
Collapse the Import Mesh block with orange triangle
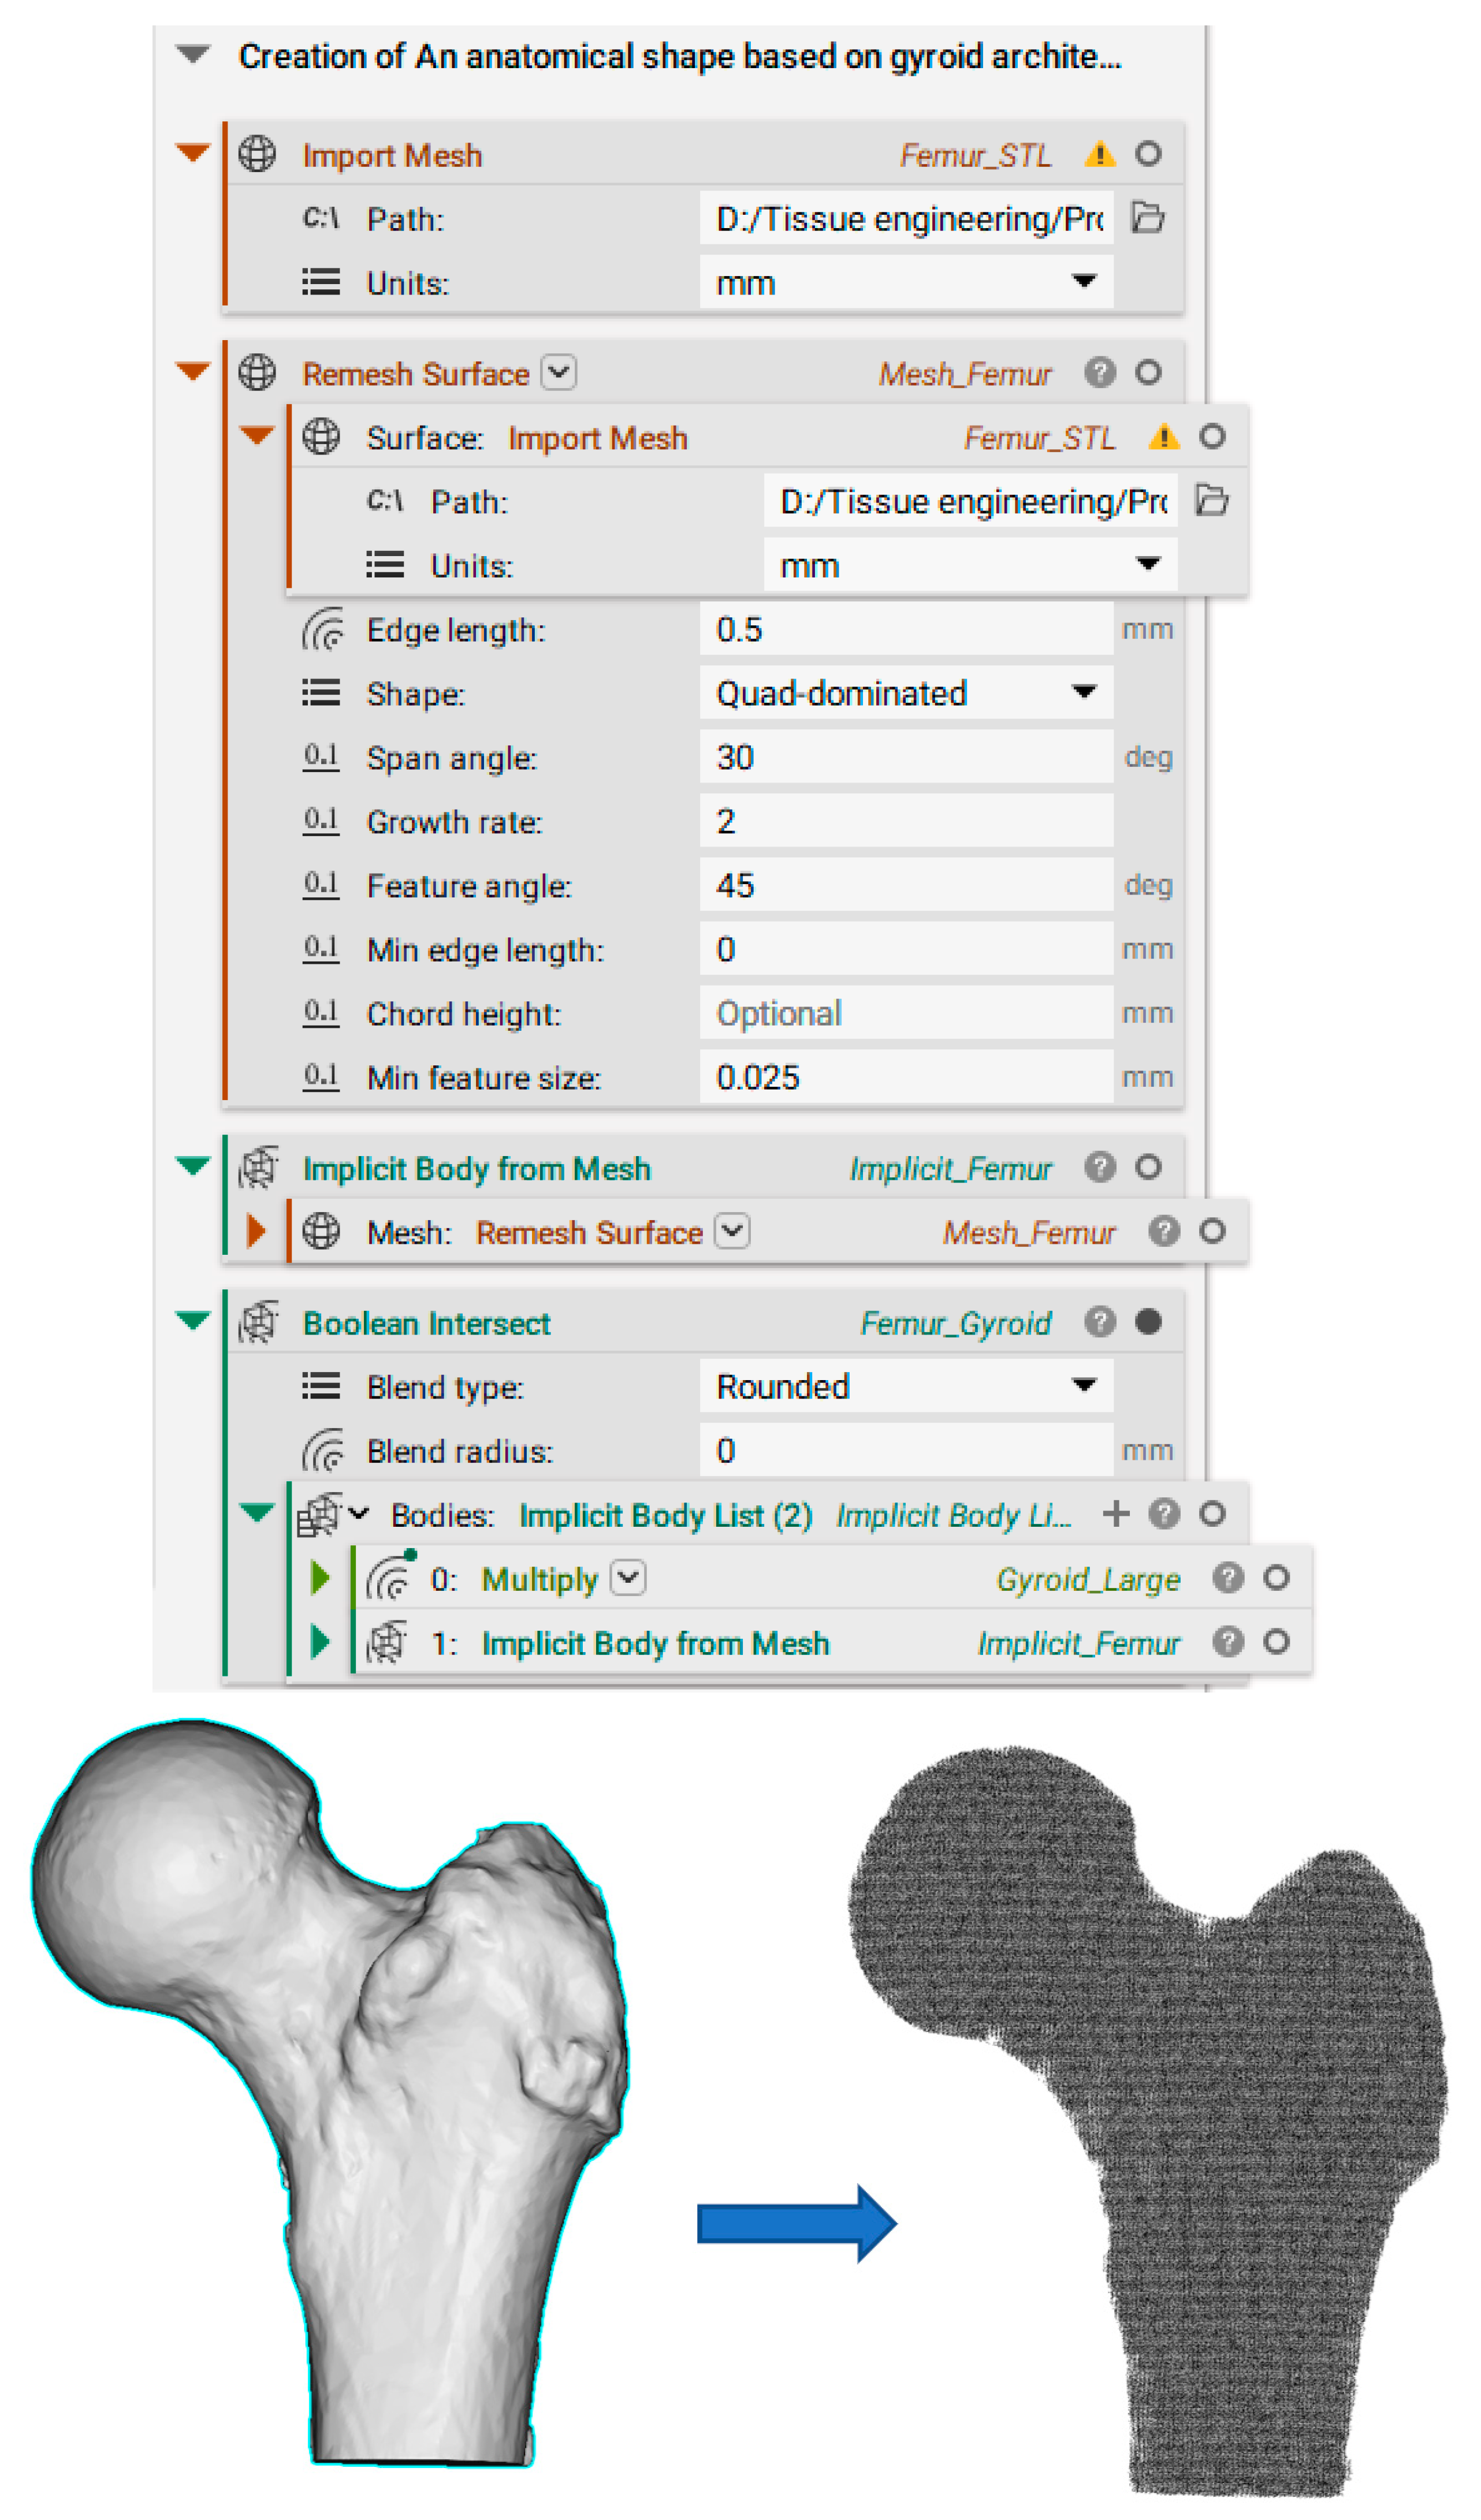[192, 152]
